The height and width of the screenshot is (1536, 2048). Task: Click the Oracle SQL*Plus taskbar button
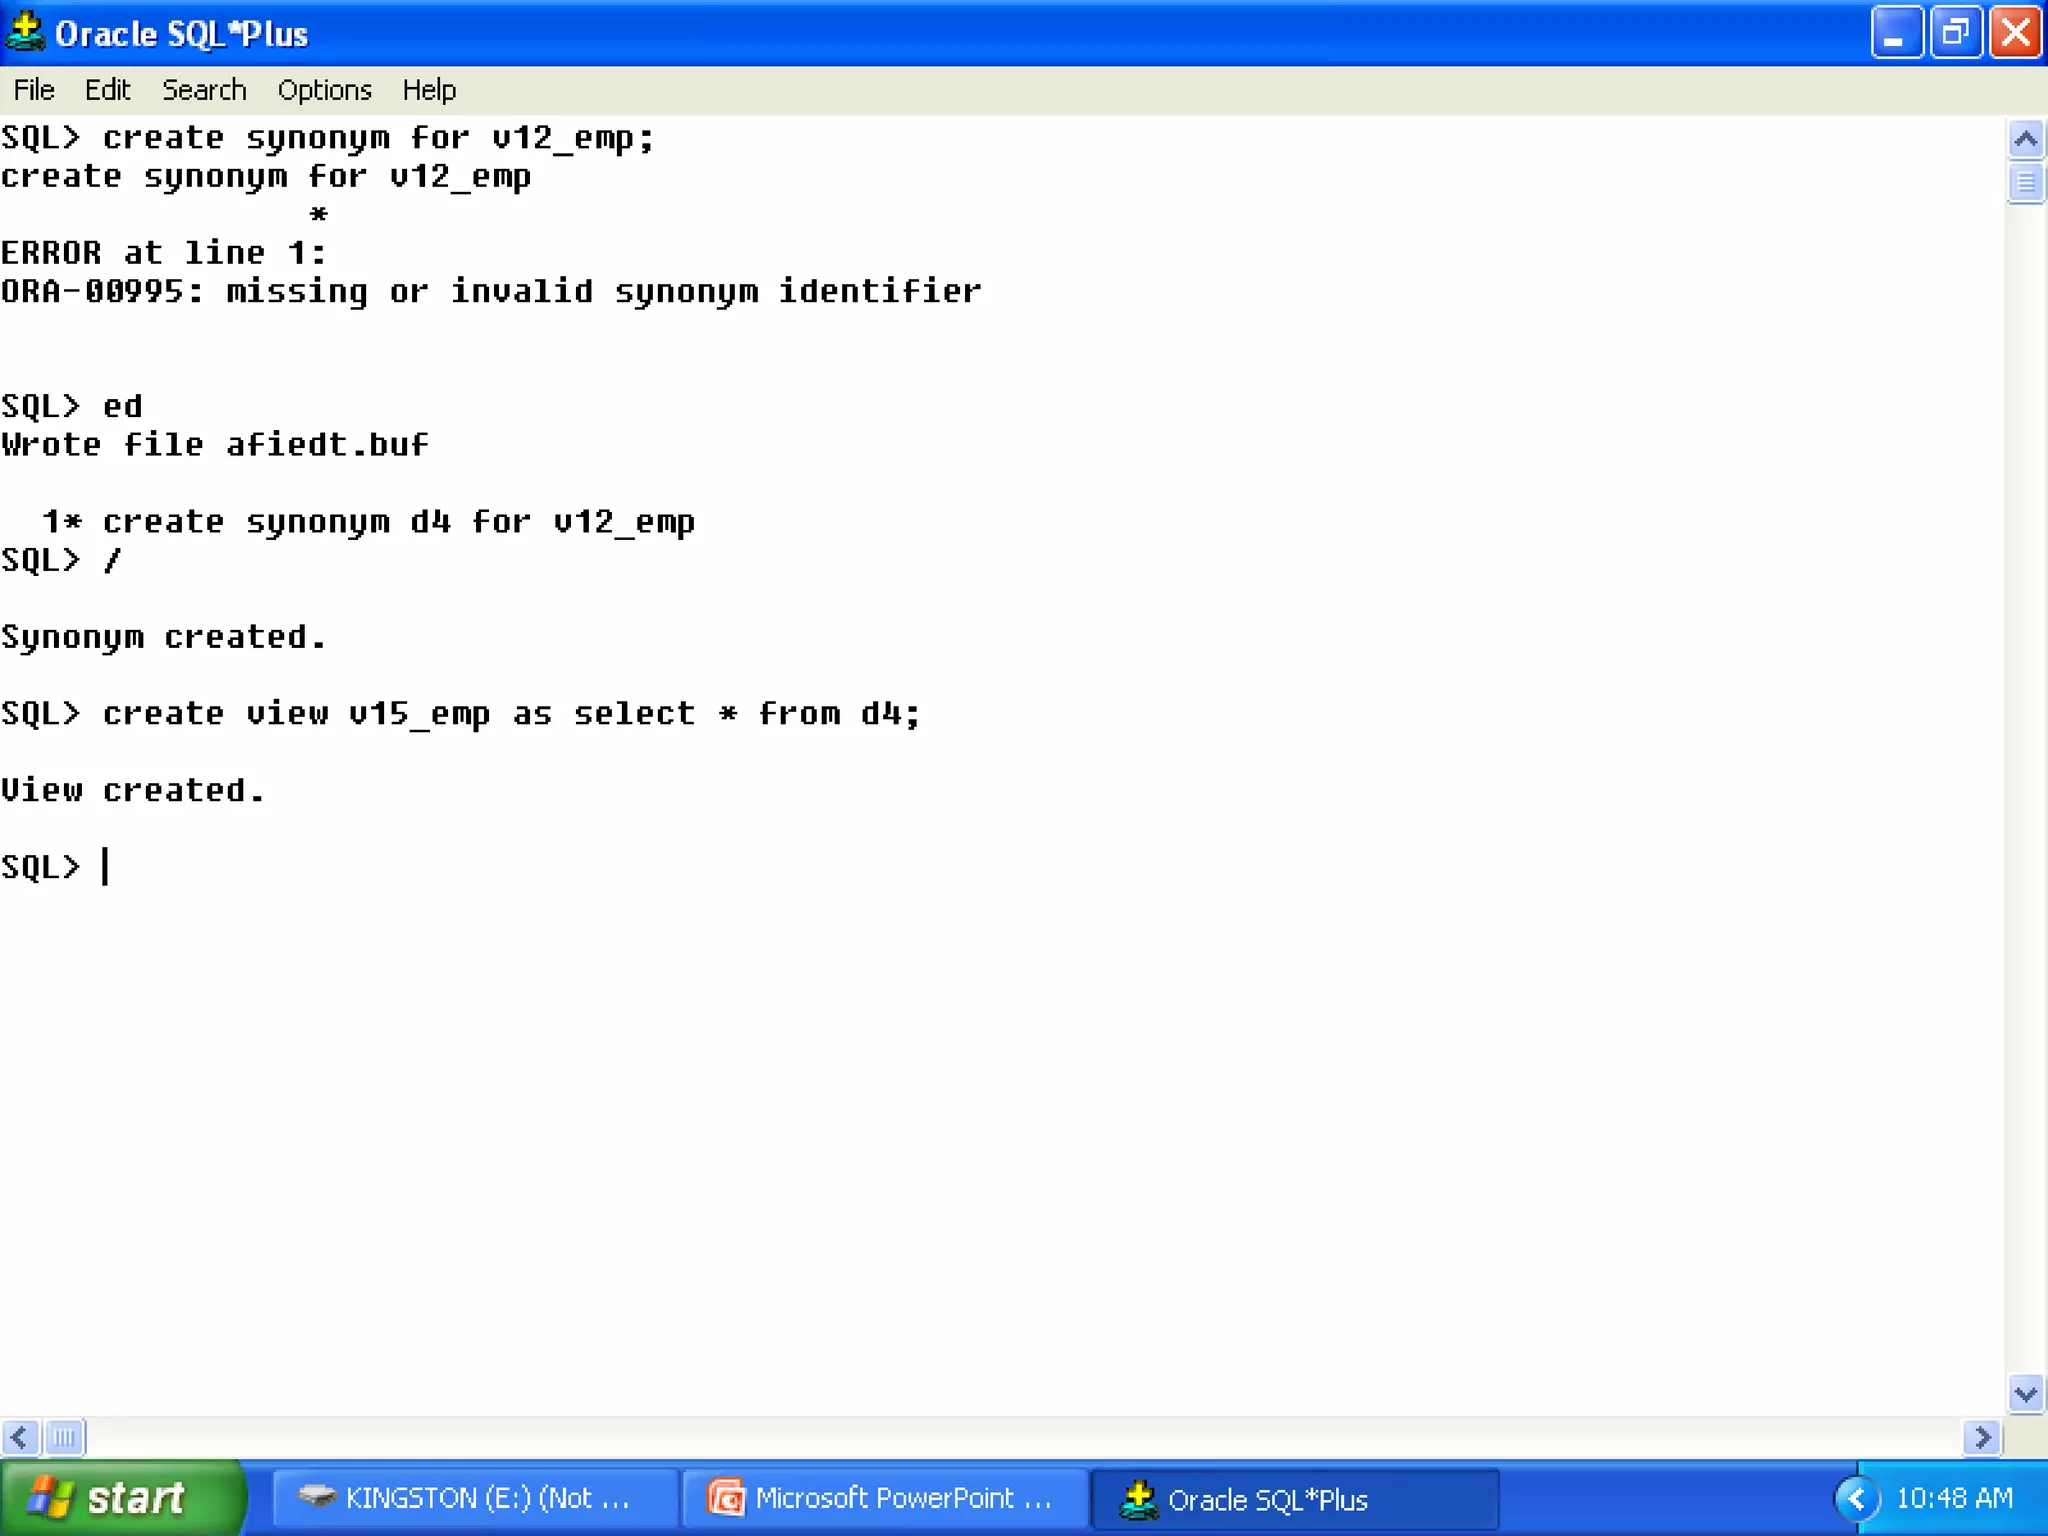coord(1293,1499)
